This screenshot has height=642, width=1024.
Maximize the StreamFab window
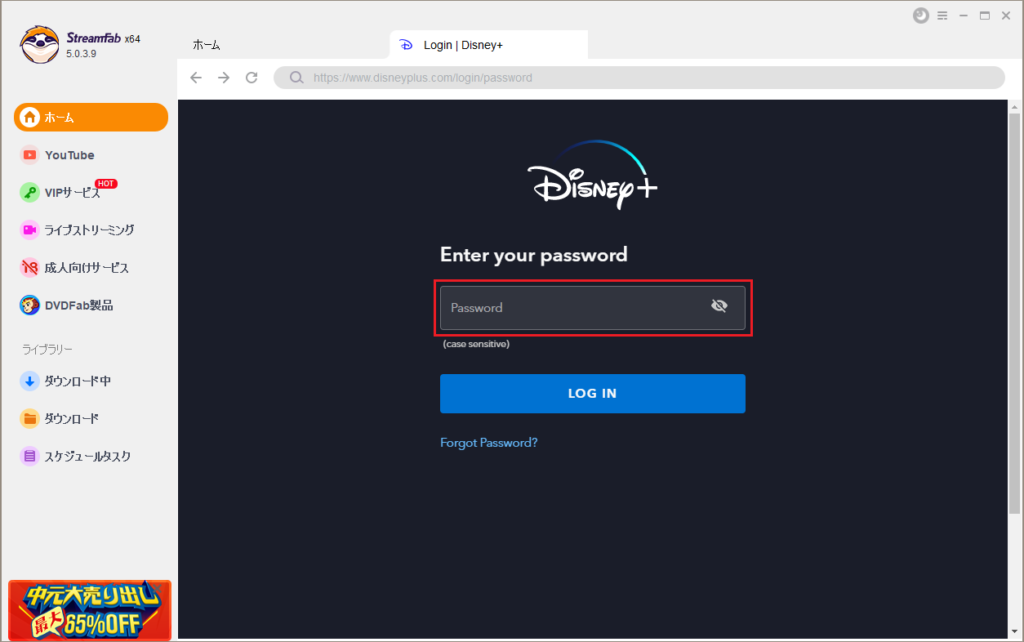pyautogui.click(x=985, y=16)
